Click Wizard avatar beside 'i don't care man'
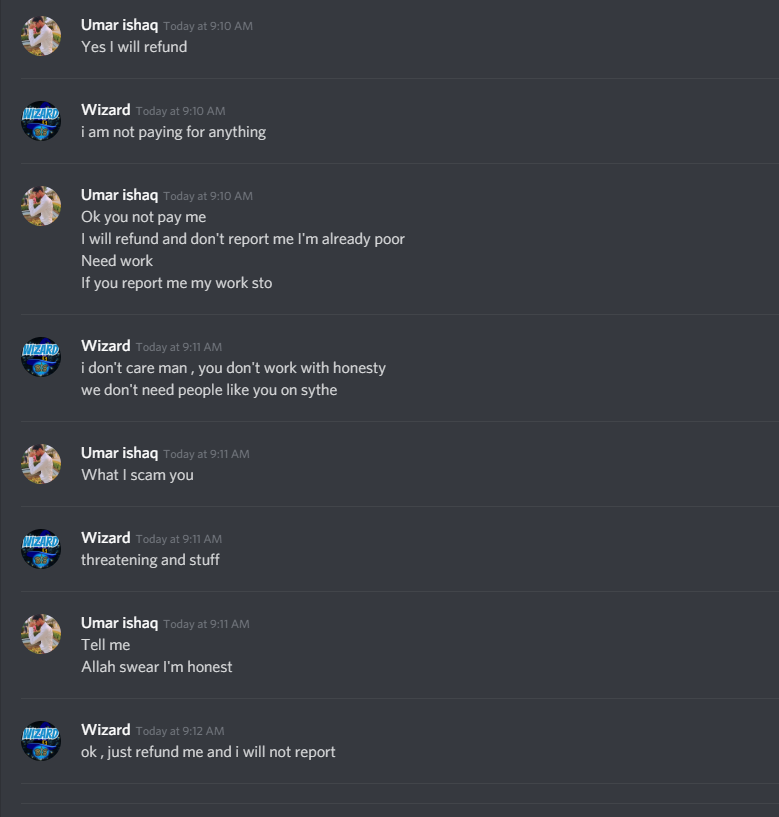This screenshot has width=779, height=817. tap(41, 357)
